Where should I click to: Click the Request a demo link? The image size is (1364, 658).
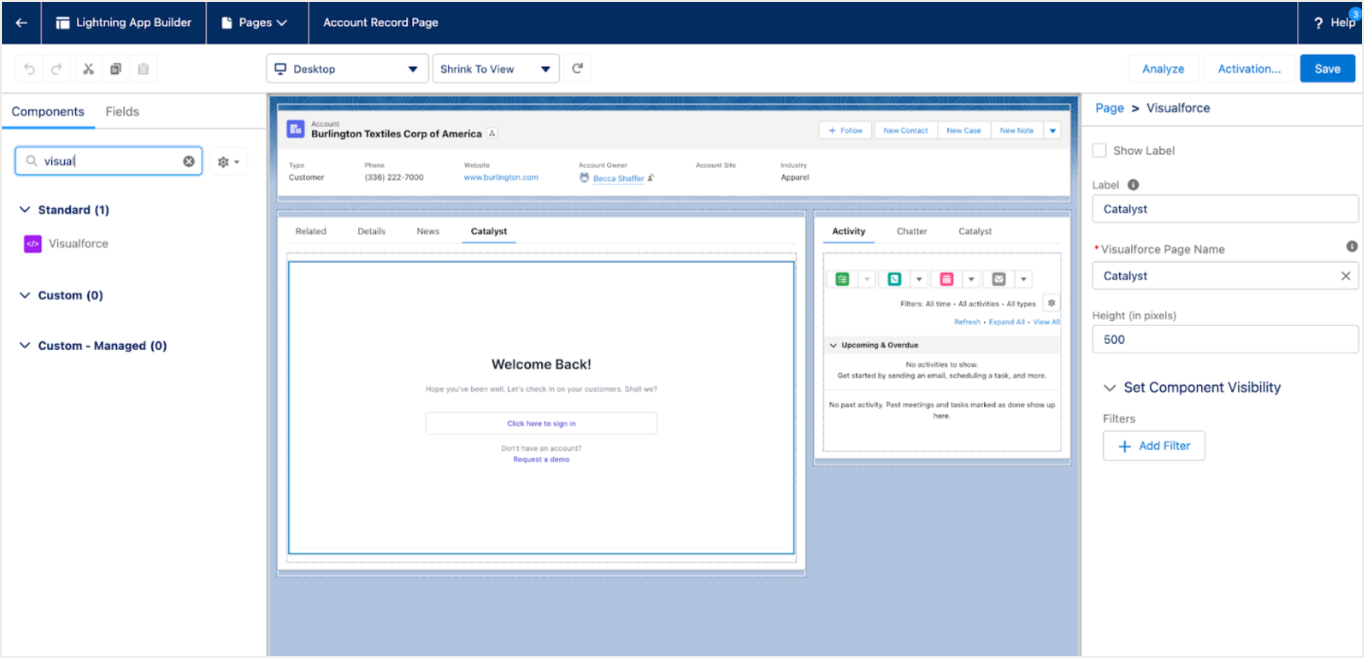(541, 459)
